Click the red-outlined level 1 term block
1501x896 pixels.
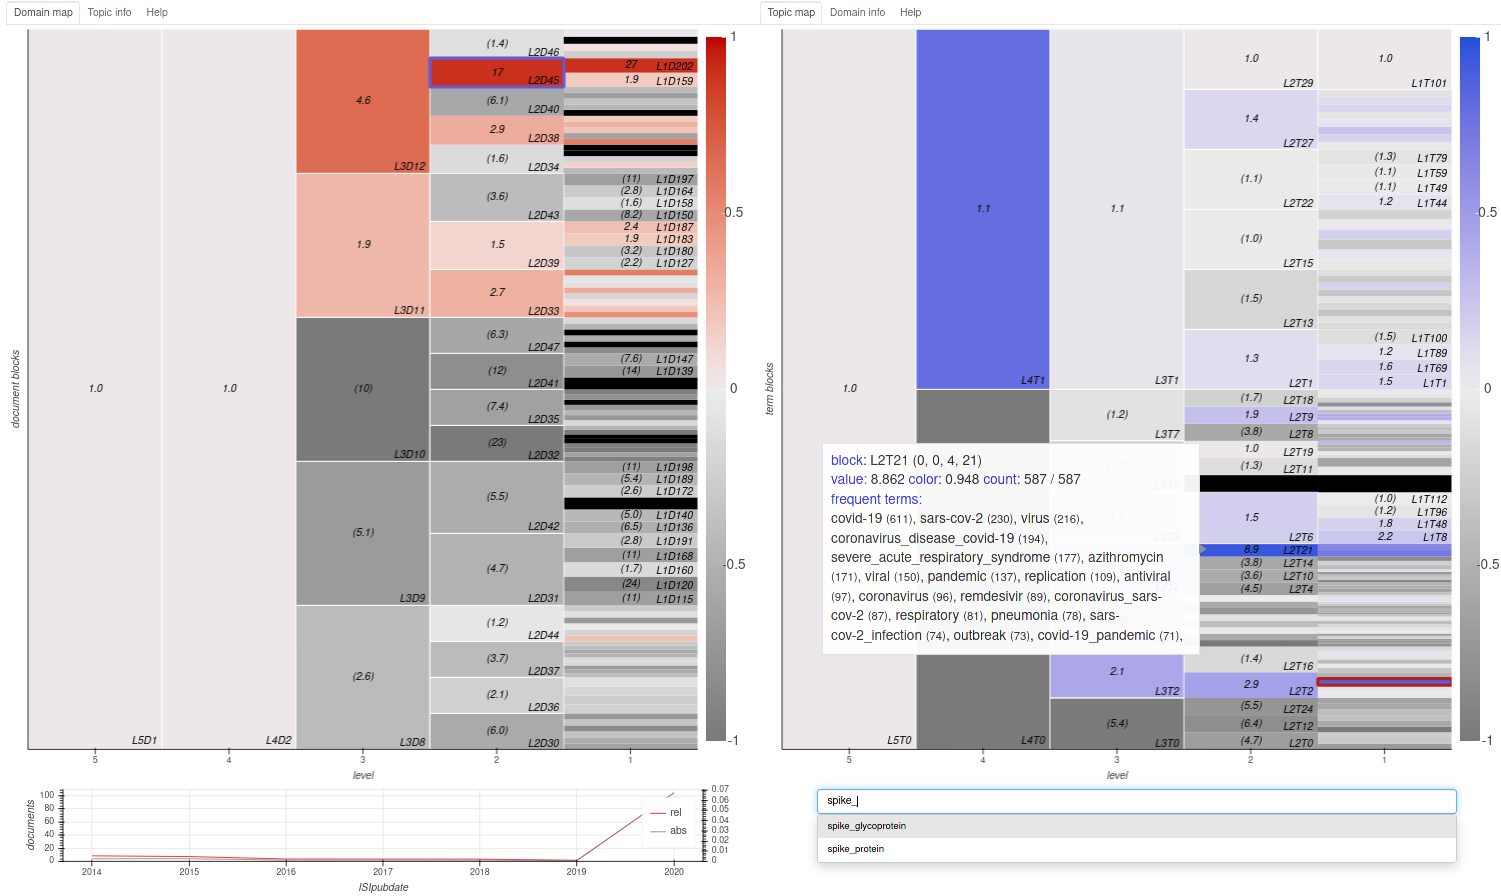coord(1384,682)
